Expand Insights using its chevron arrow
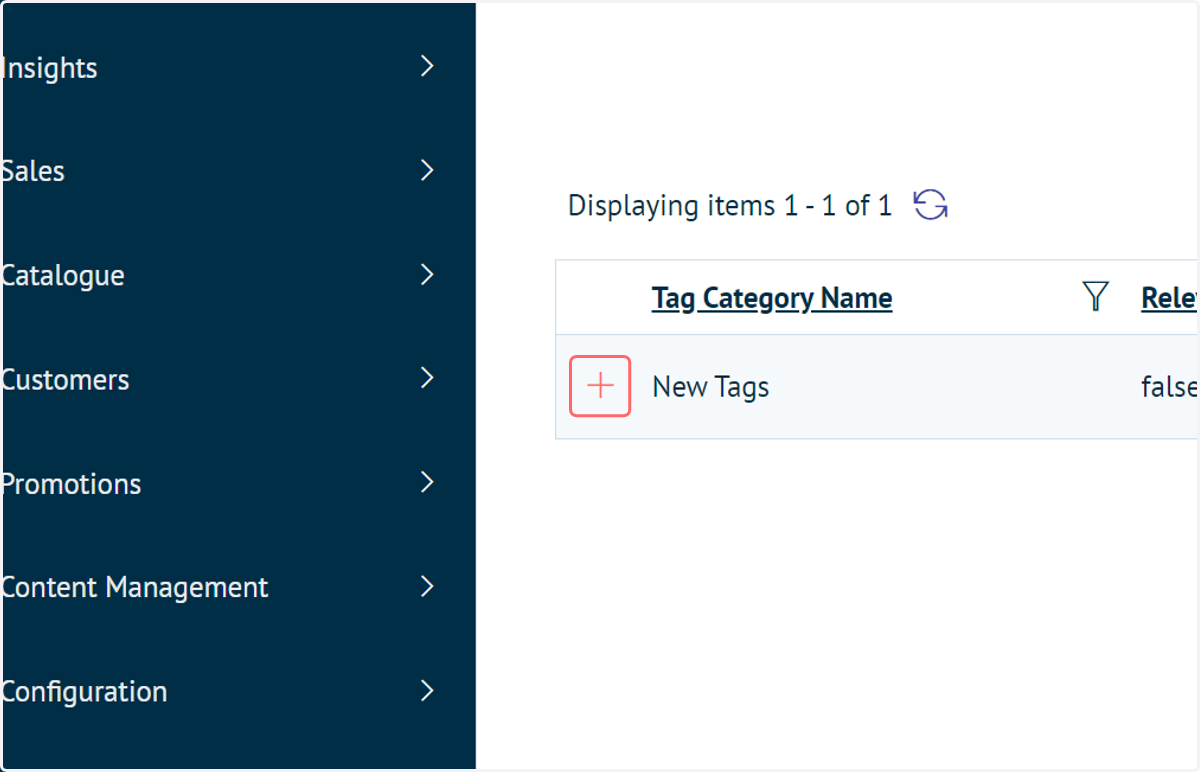1200x772 pixels. click(428, 66)
